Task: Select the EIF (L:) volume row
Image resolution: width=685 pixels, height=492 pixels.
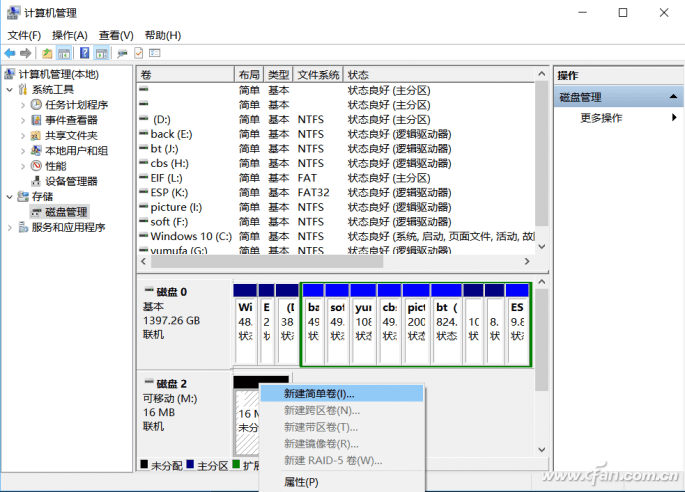Action: (x=336, y=178)
